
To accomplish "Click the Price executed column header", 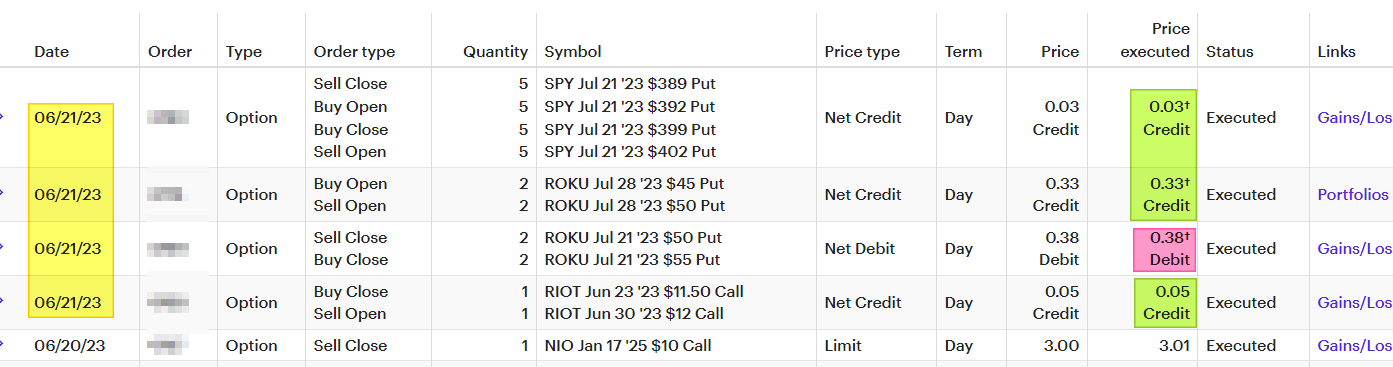I will (x=1157, y=41).
